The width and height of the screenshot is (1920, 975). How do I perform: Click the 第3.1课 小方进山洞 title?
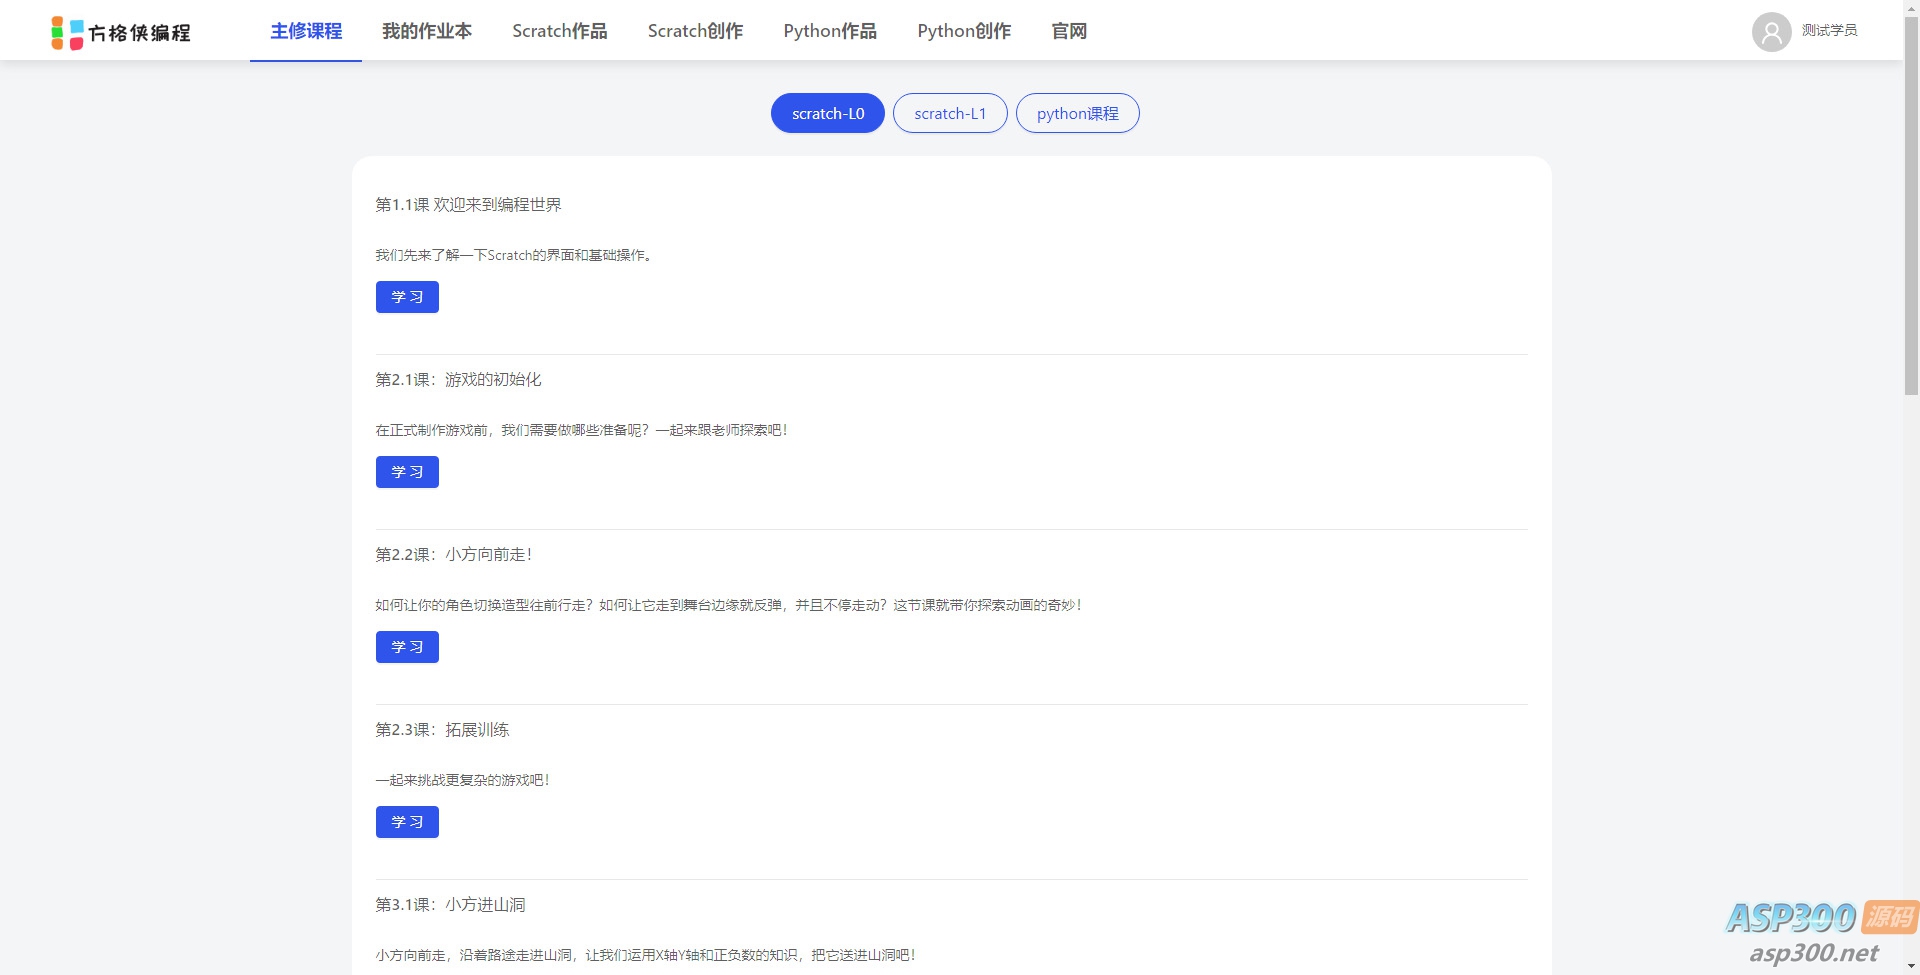click(x=450, y=905)
